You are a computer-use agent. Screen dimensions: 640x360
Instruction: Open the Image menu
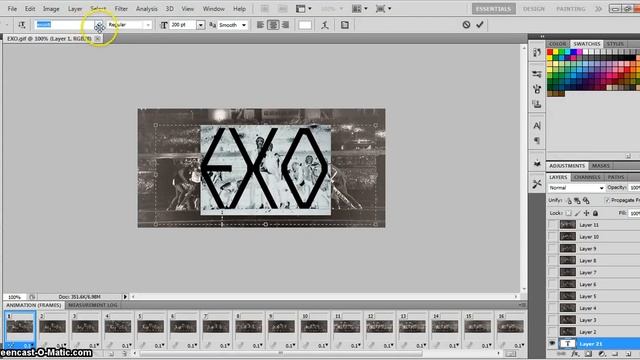pyautogui.click(x=51, y=9)
